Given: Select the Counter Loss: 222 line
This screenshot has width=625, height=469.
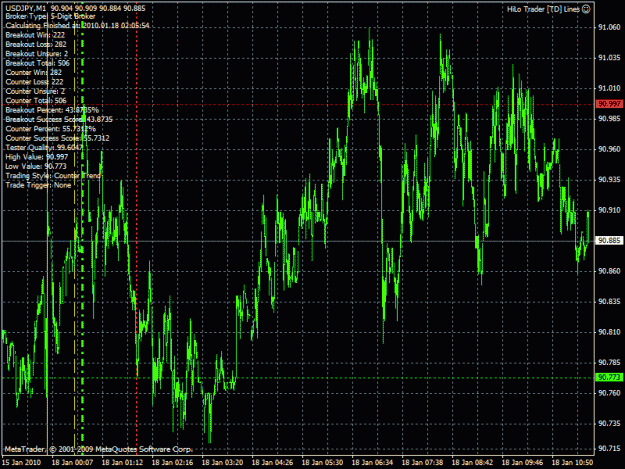Looking at the screenshot, I should 34,82.
